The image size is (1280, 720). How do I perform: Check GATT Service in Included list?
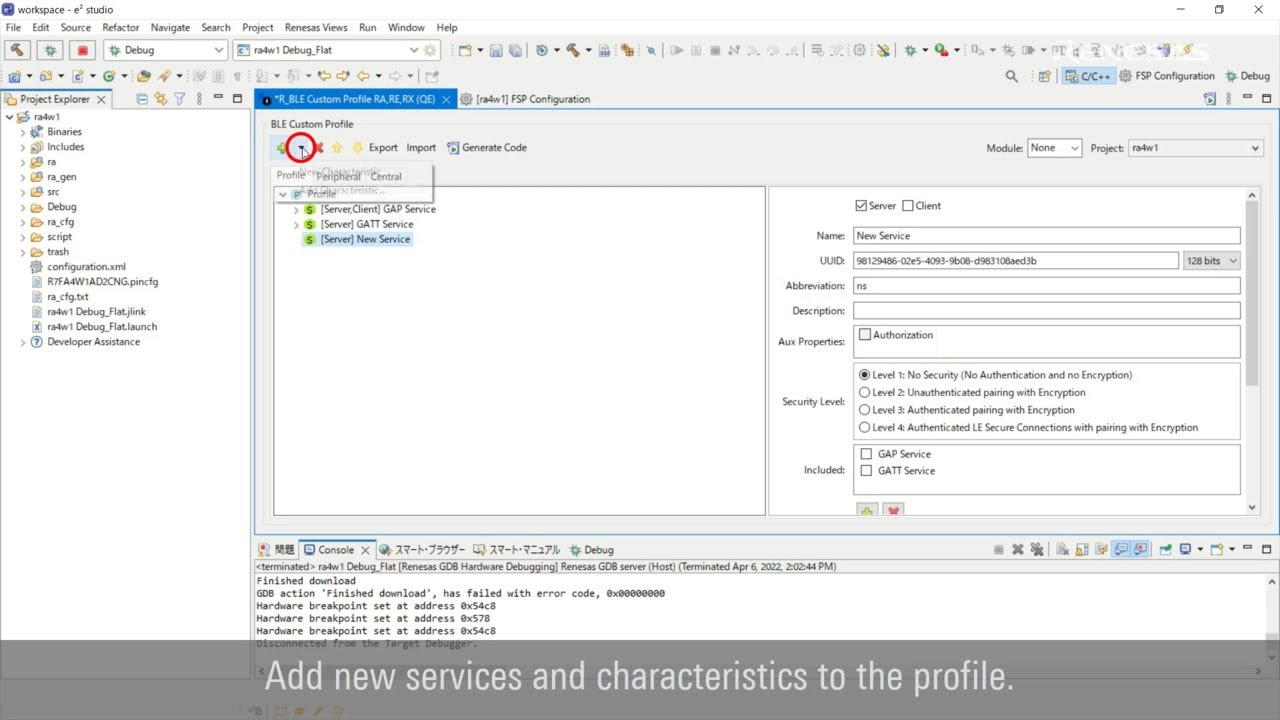pos(866,471)
